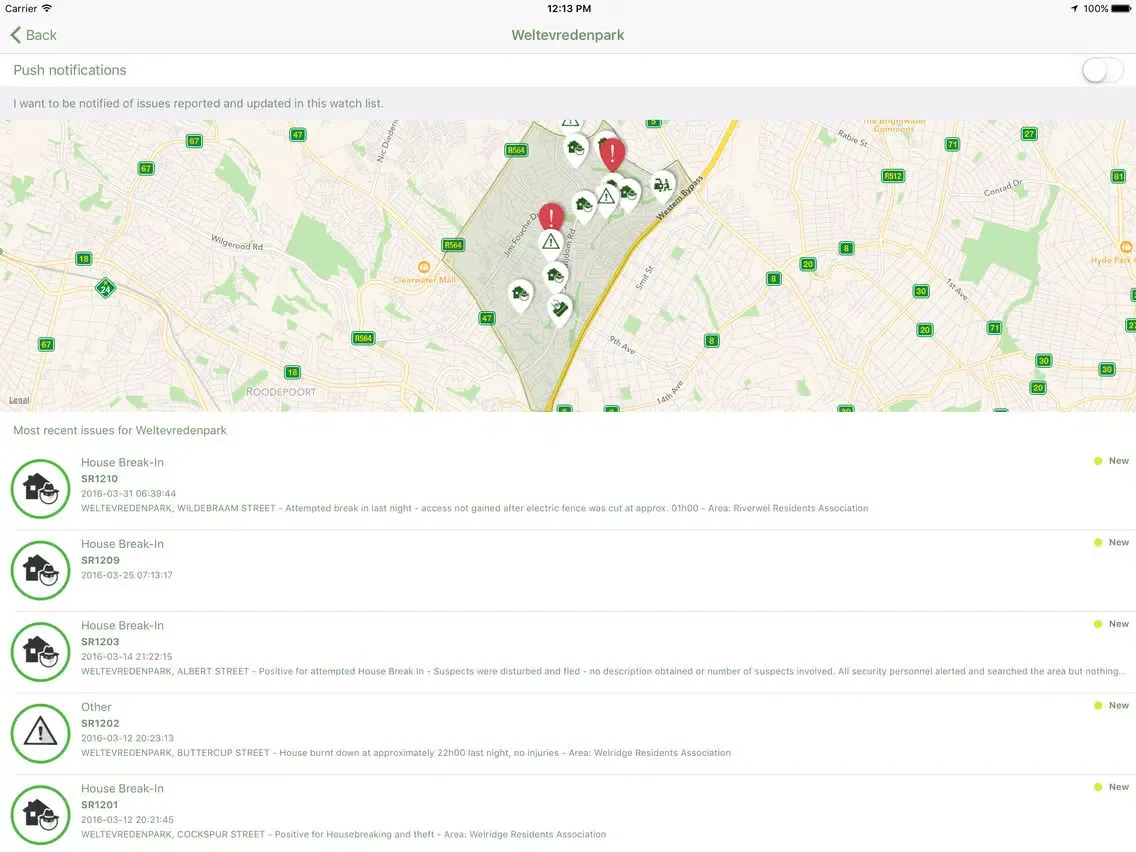This screenshot has height=852, width=1136.
Task: Tap the New status on row SR1201
Action: coord(1112,787)
